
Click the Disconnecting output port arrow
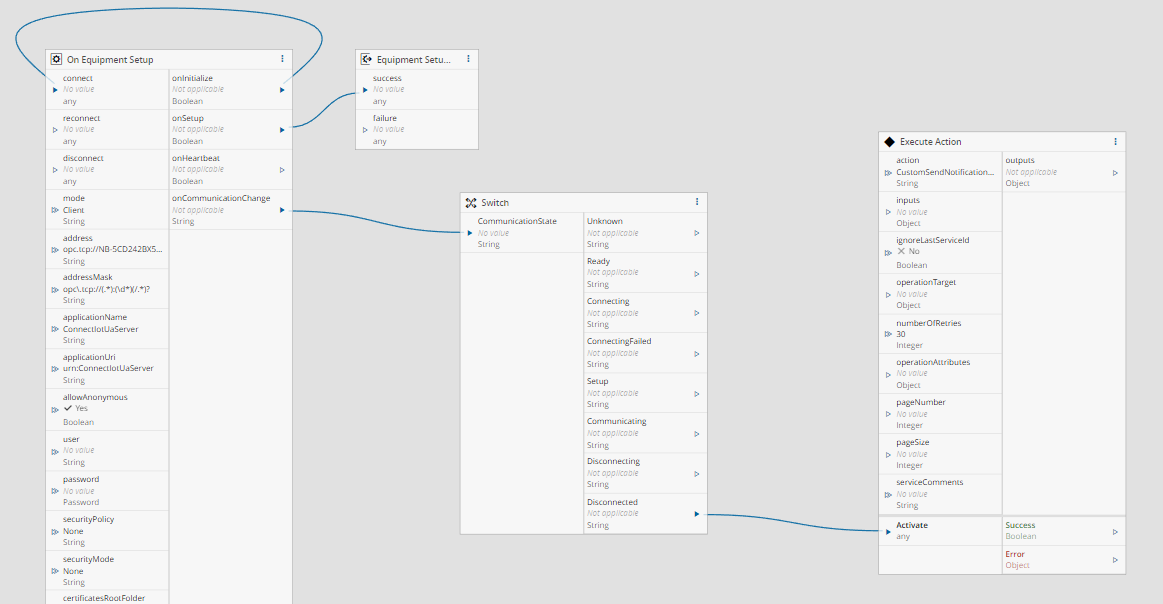[696, 474]
